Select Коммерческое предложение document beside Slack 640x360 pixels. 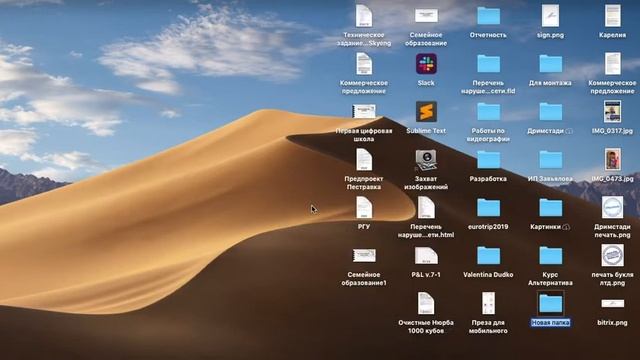tap(364, 64)
